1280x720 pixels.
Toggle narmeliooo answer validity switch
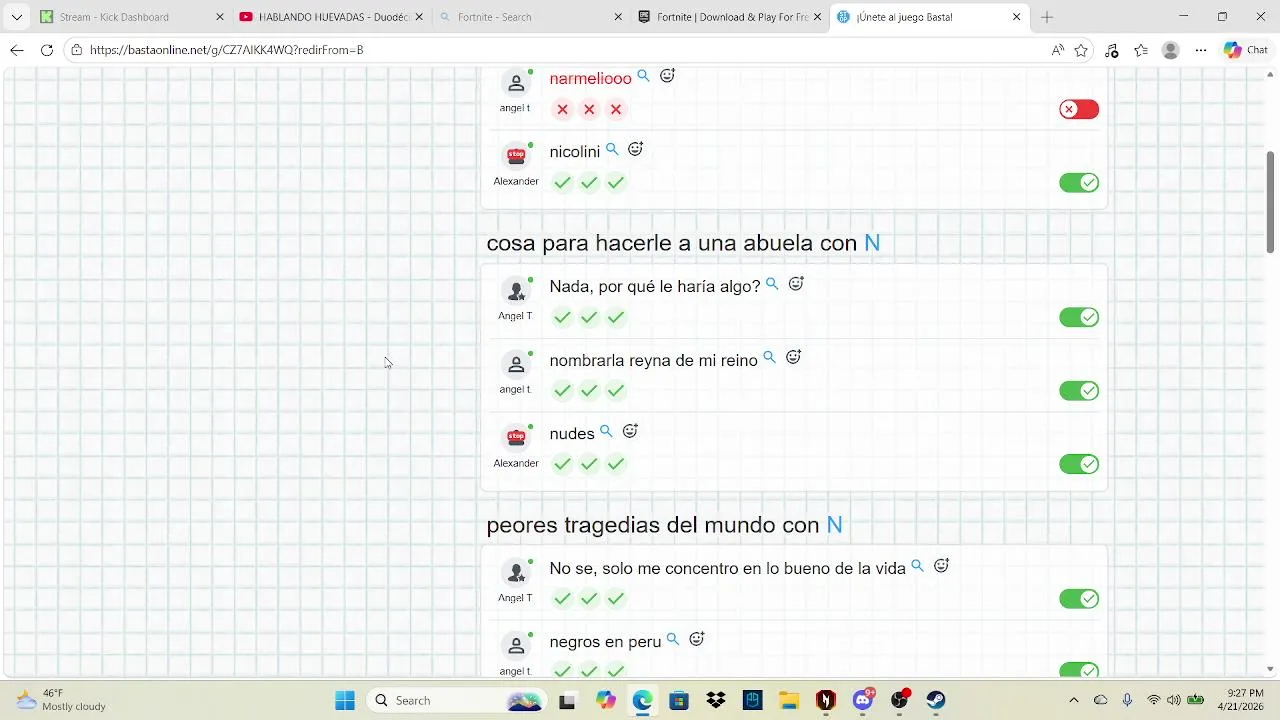click(x=1079, y=109)
